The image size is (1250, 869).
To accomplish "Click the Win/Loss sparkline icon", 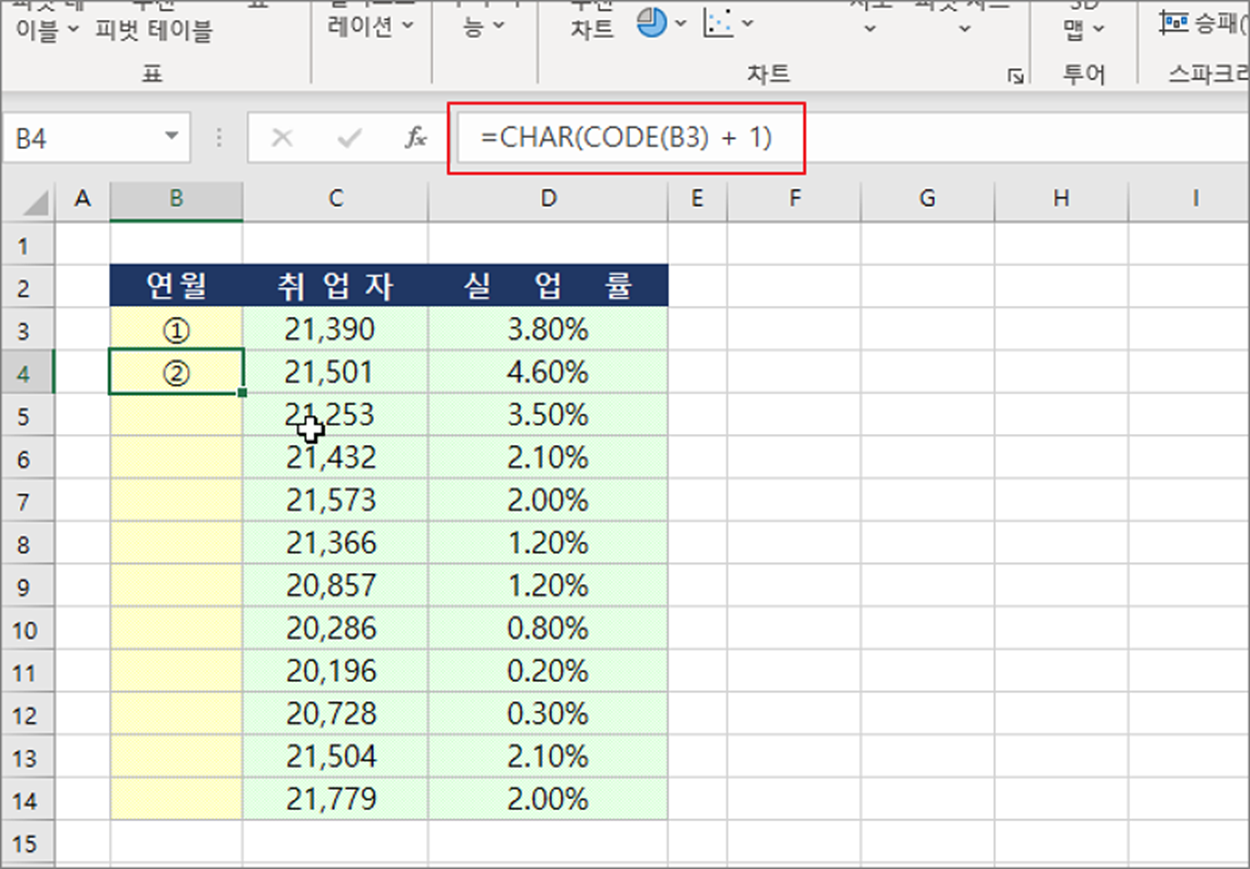I will [1174, 22].
